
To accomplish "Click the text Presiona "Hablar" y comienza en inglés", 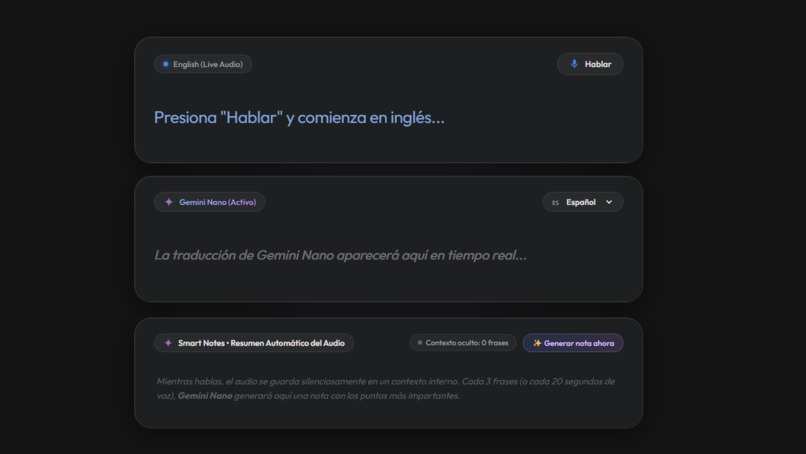I will pos(299,118).
